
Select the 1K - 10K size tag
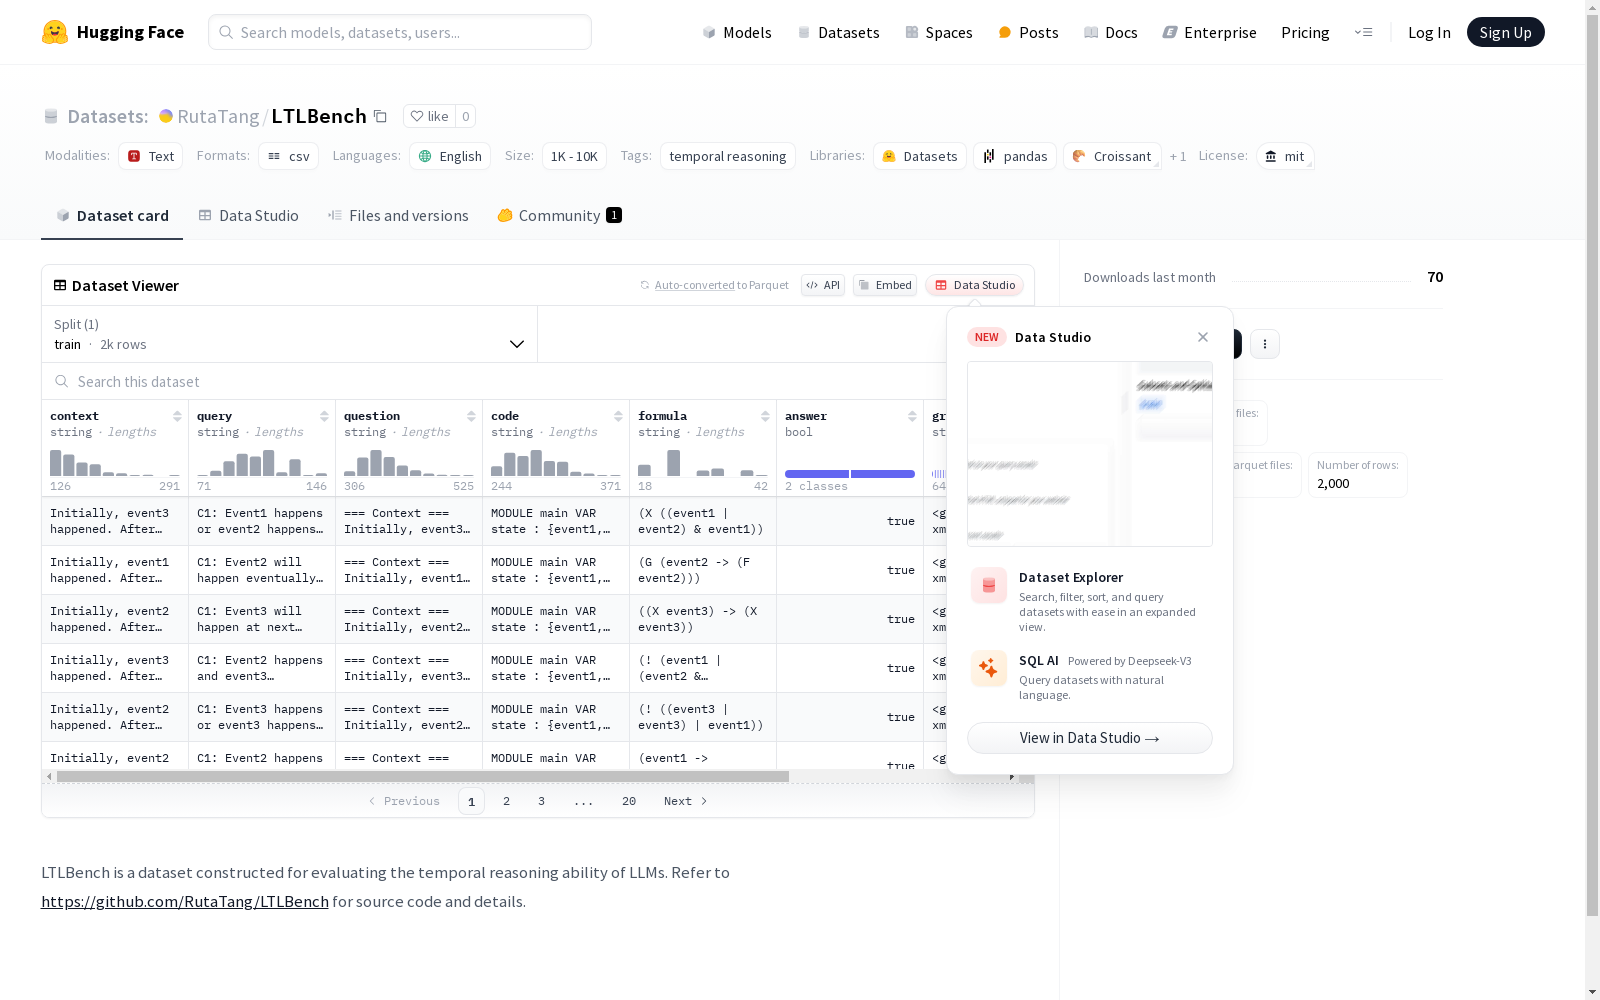(574, 156)
